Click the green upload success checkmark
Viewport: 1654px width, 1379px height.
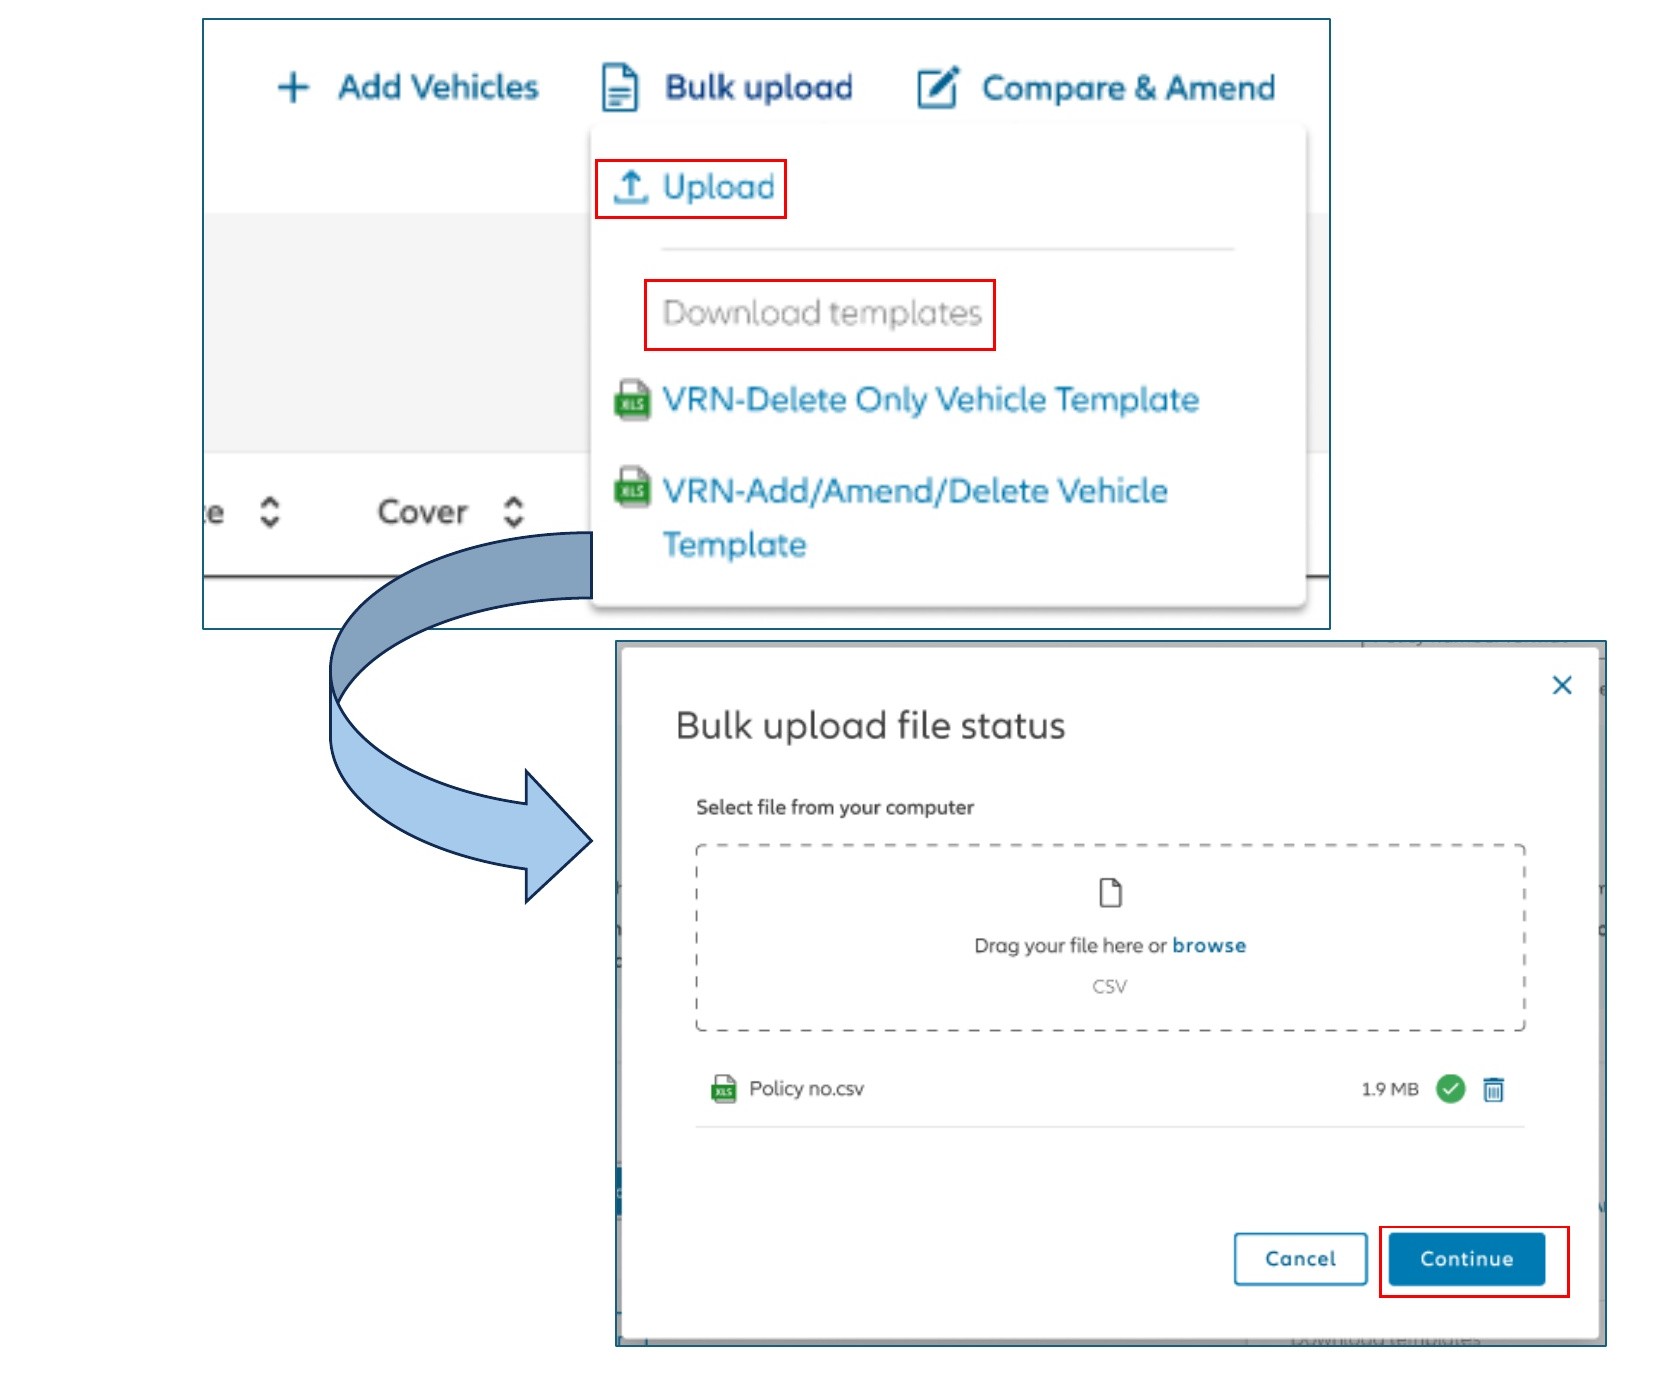[x=1450, y=1088]
